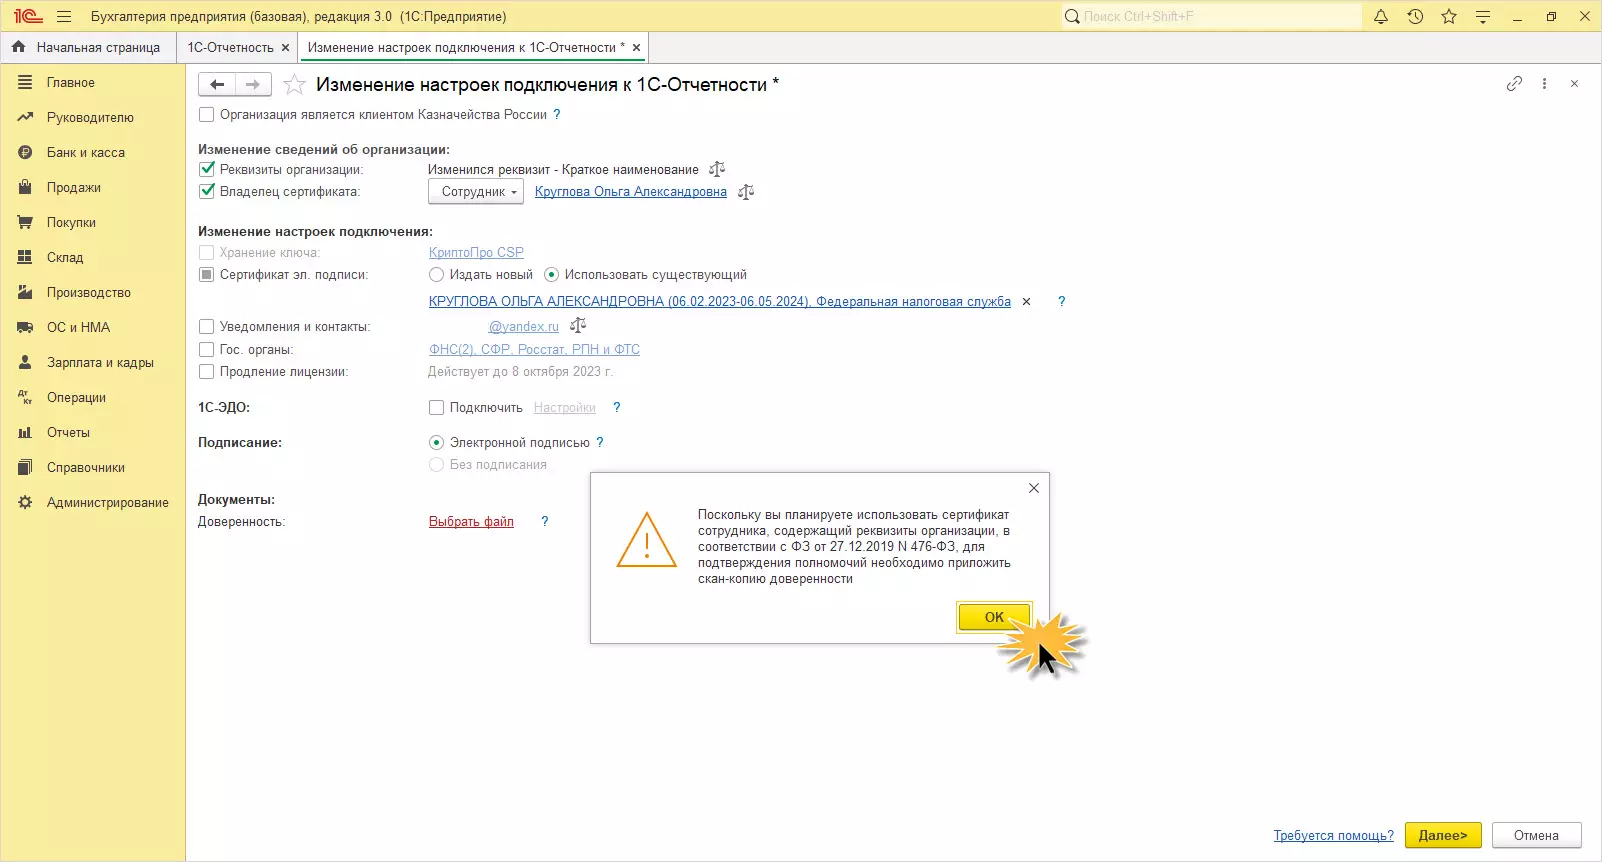1602x862 pixels.
Task: Compare changes icon next to Краткое наименование
Action: pyautogui.click(x=717, y=169)
